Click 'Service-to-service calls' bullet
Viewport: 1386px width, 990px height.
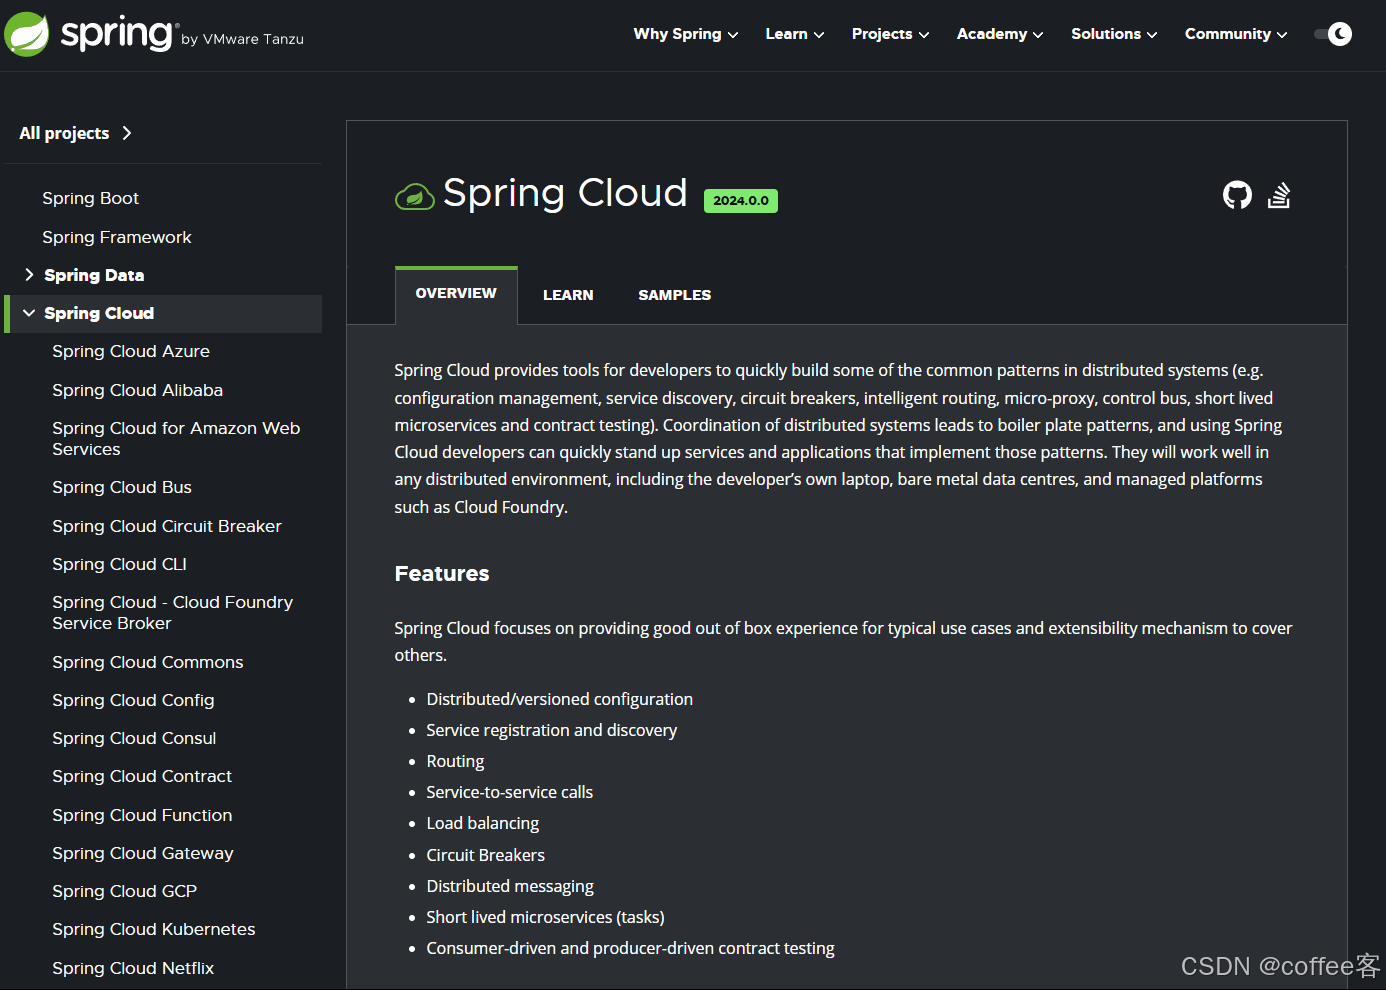(x=509, y=792)
